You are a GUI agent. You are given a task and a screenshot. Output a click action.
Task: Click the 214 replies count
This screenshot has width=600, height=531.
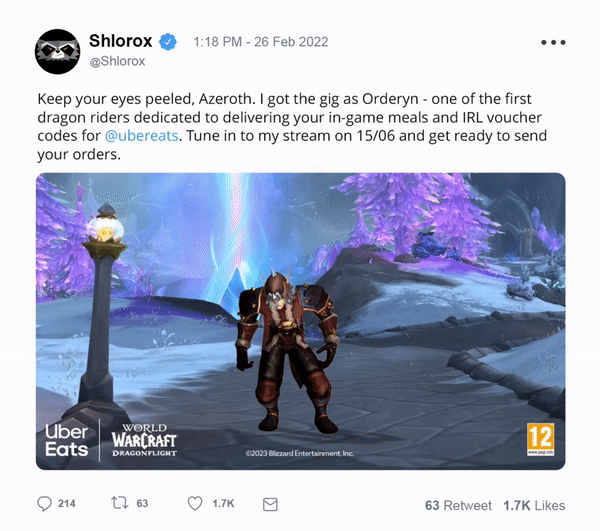[x=67, y=503]
